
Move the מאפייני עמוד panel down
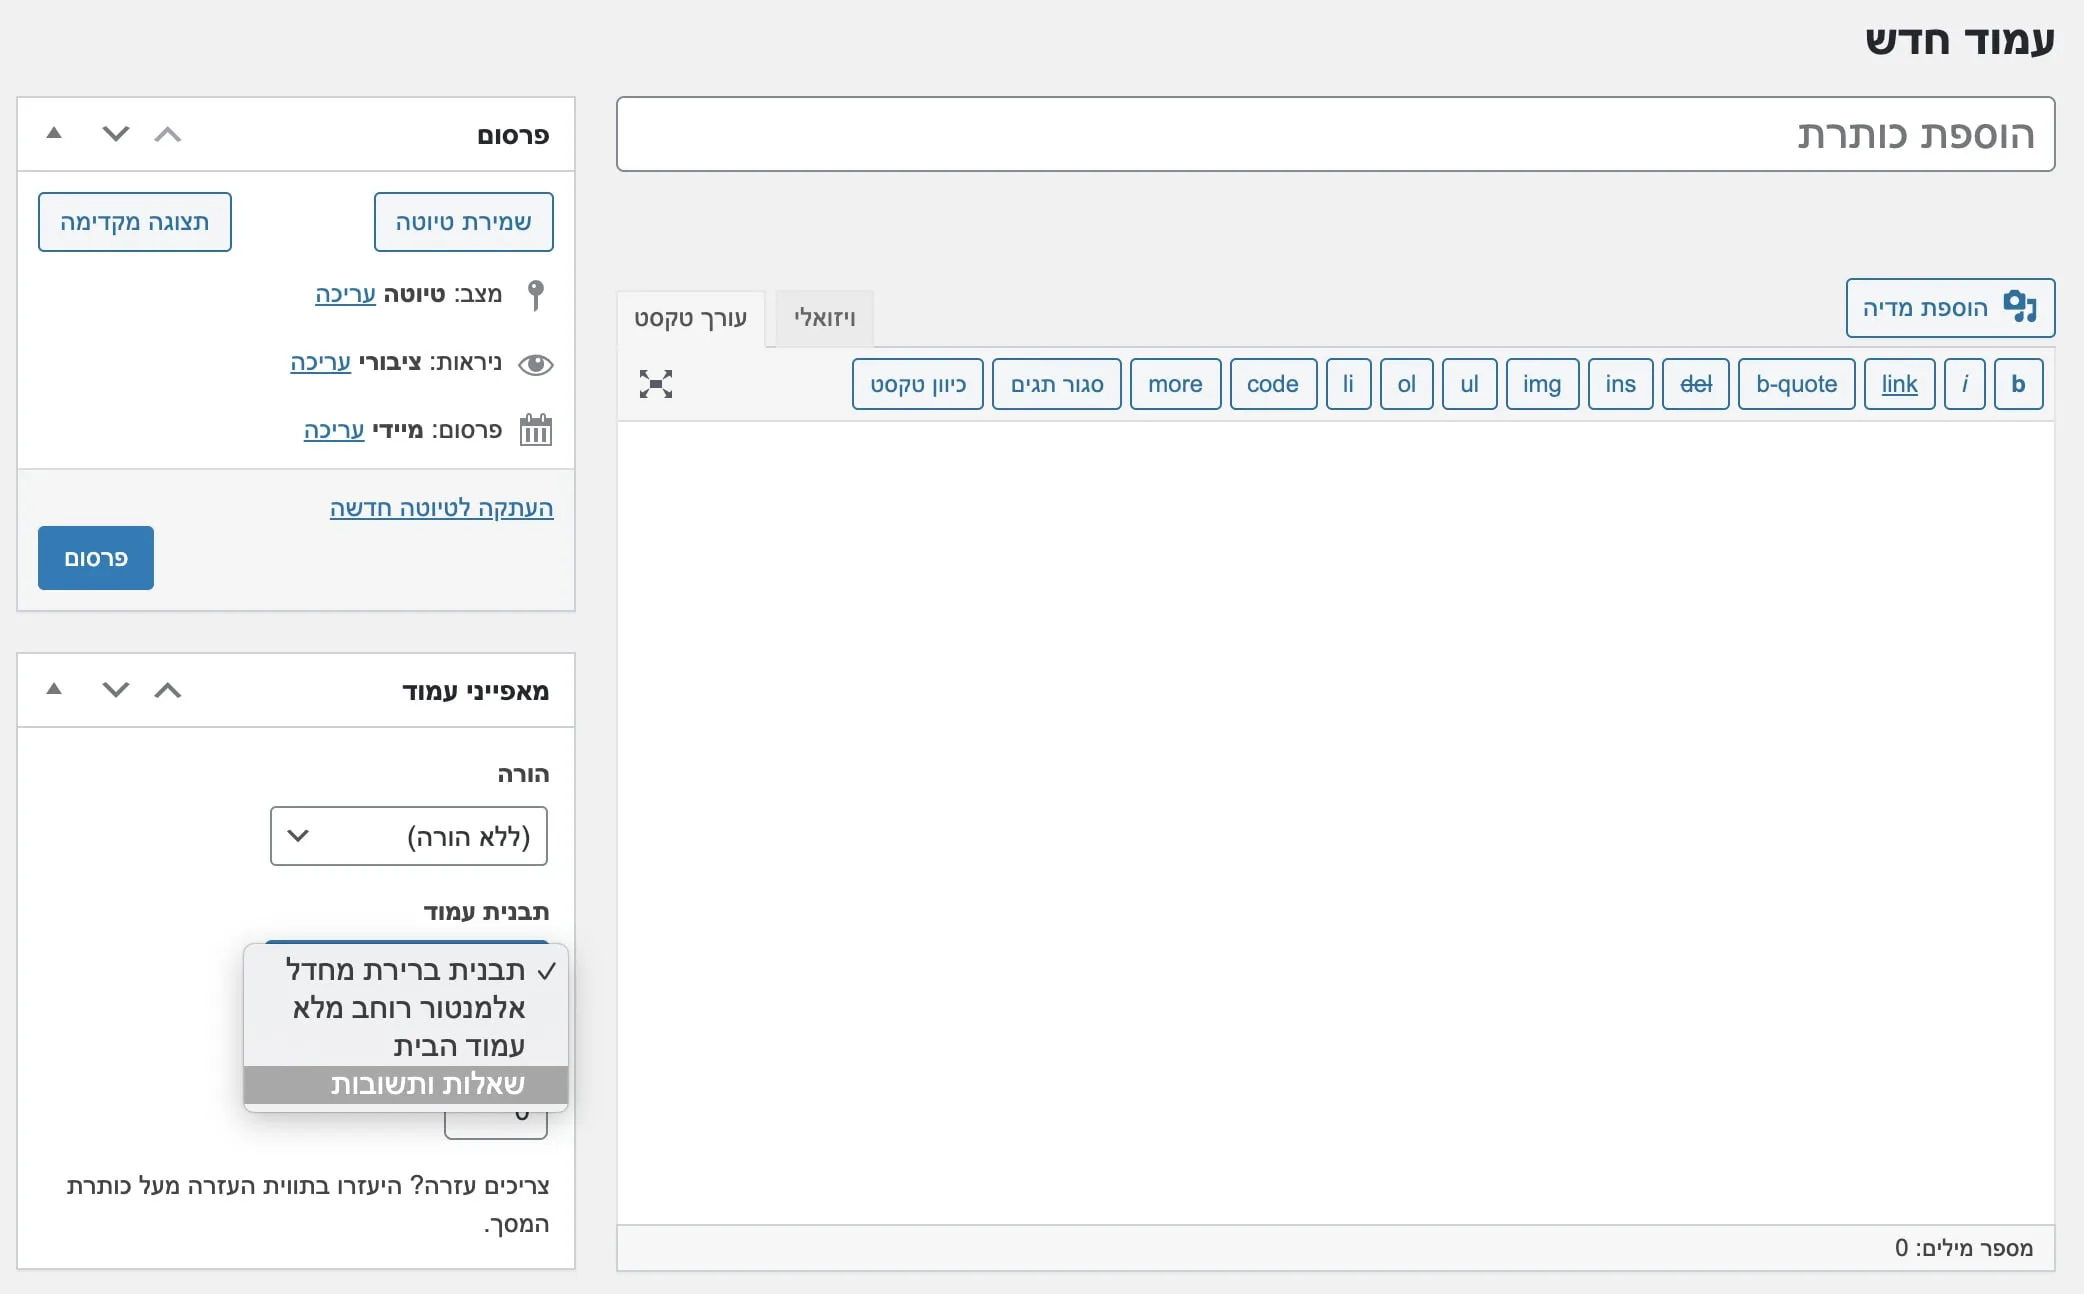point(116,690)
